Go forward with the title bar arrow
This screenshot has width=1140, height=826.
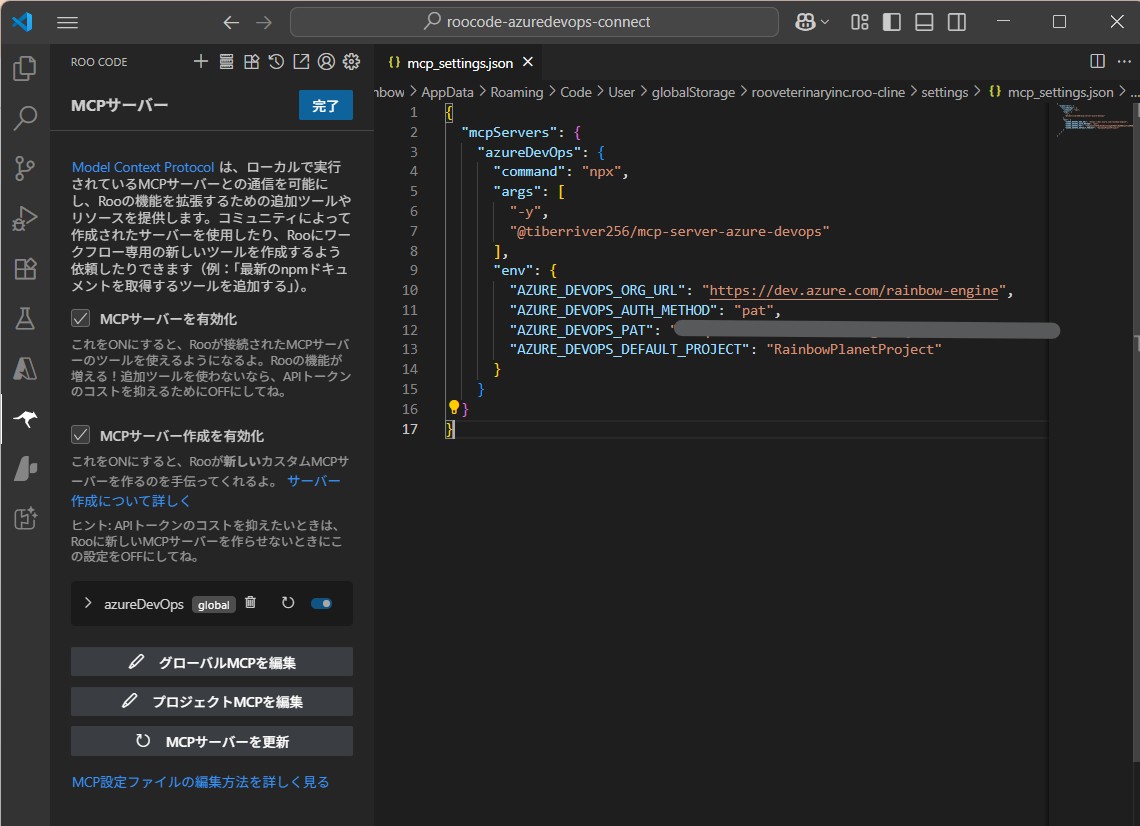pos(263,23)
